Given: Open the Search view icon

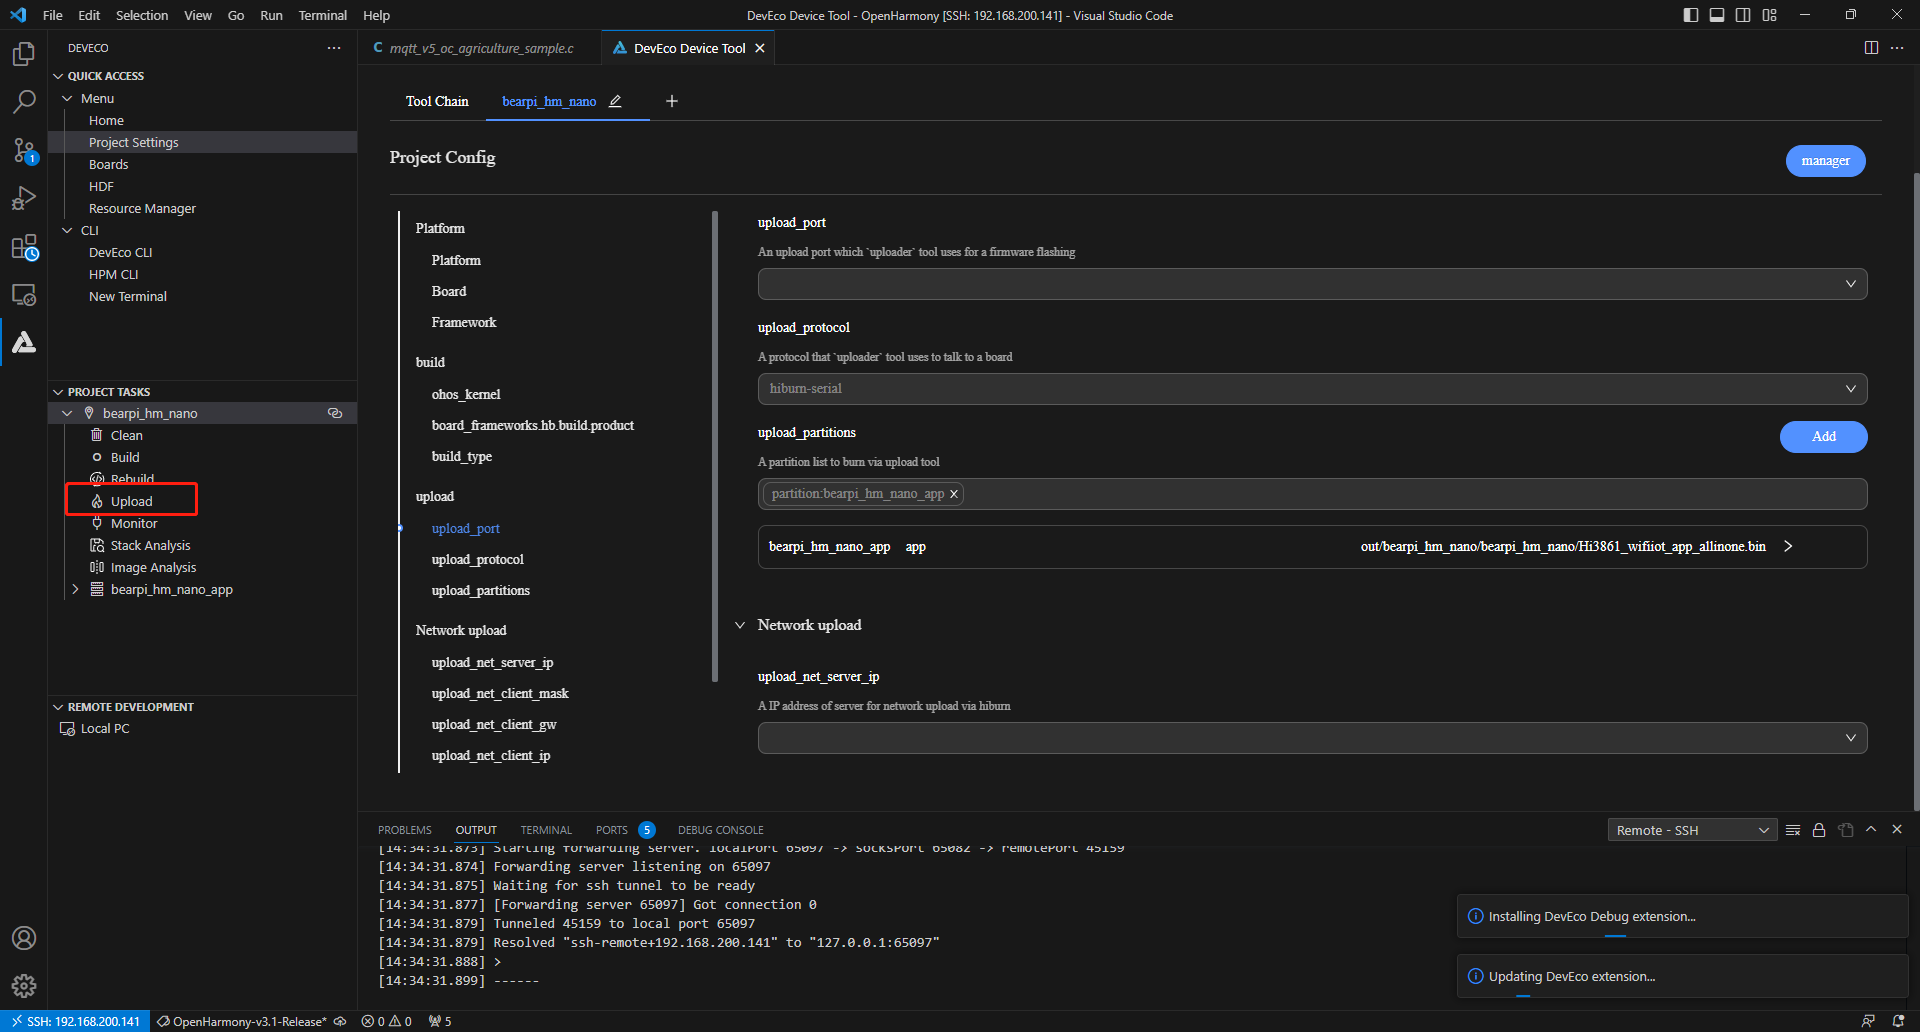Looking at the screenshot, I should point(24,101).
